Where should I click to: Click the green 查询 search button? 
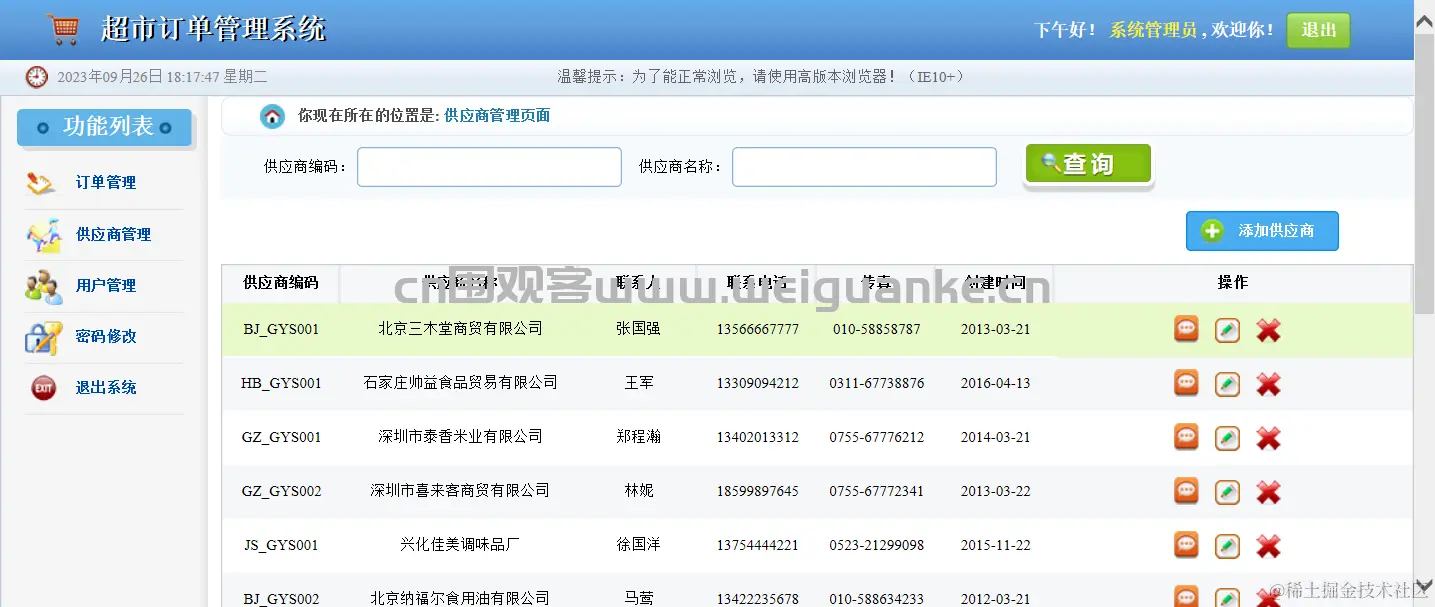[1088, 164]
